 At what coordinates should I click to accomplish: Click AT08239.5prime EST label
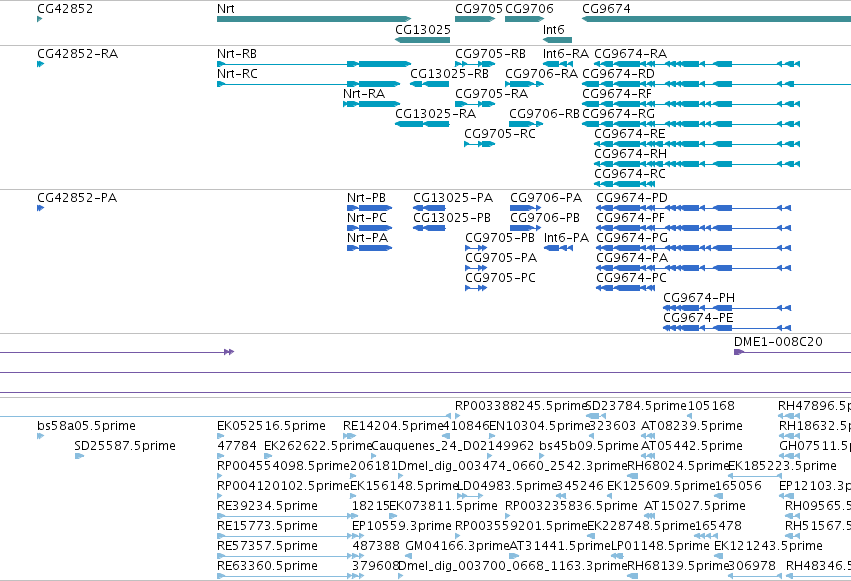(x=692, y=426)
